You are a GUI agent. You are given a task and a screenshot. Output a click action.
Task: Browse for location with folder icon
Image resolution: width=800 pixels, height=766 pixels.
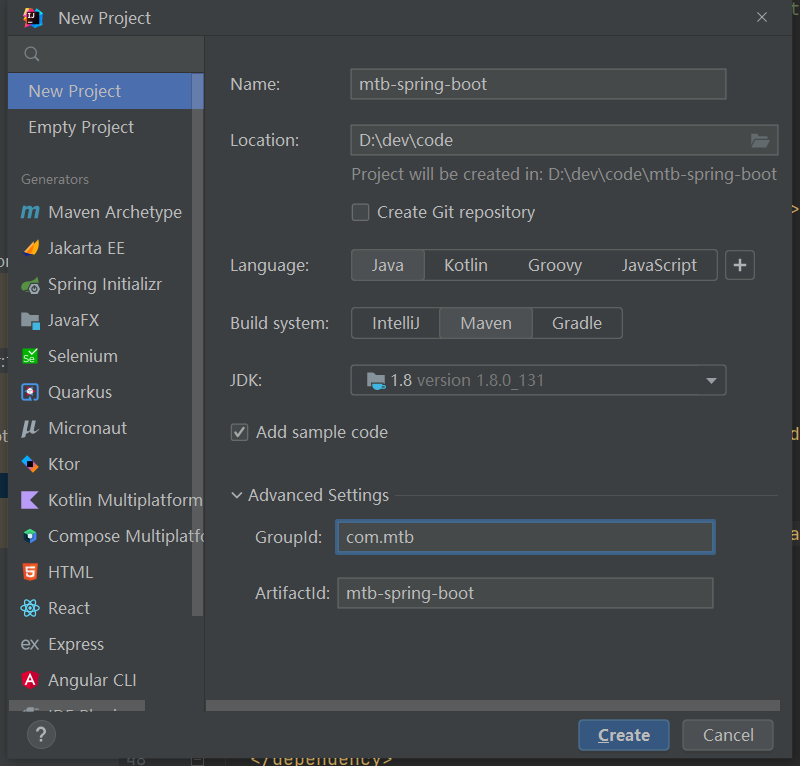[x=760, y=140]
